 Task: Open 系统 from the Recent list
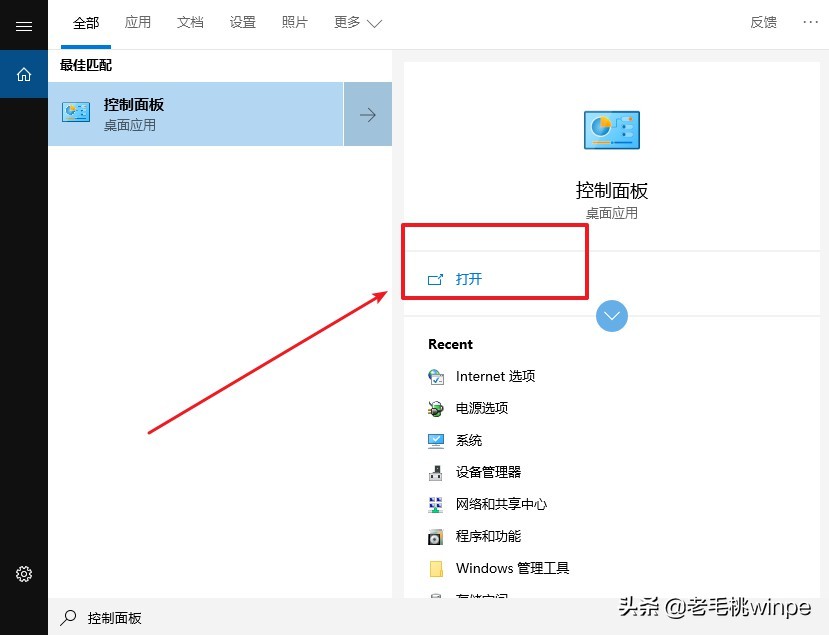[x=469, y=440]
